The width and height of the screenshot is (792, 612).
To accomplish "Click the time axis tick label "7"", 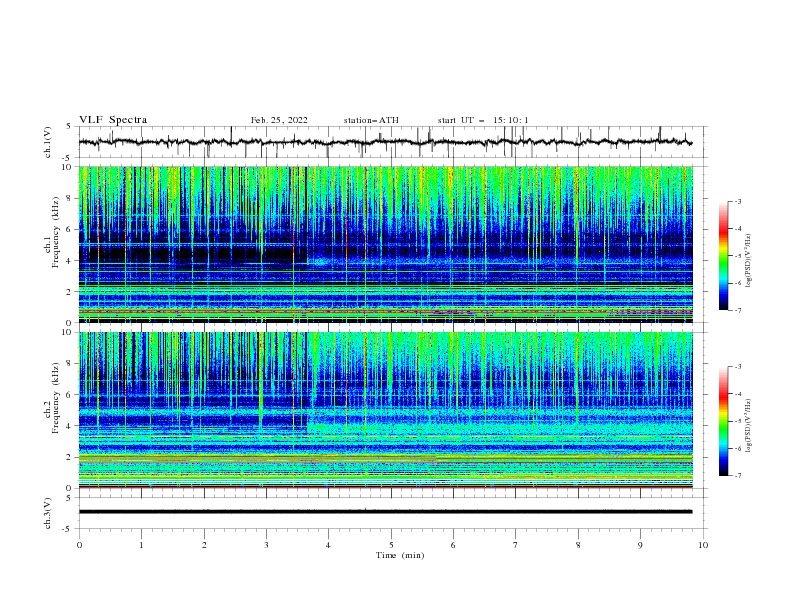I will pos(516,545).
